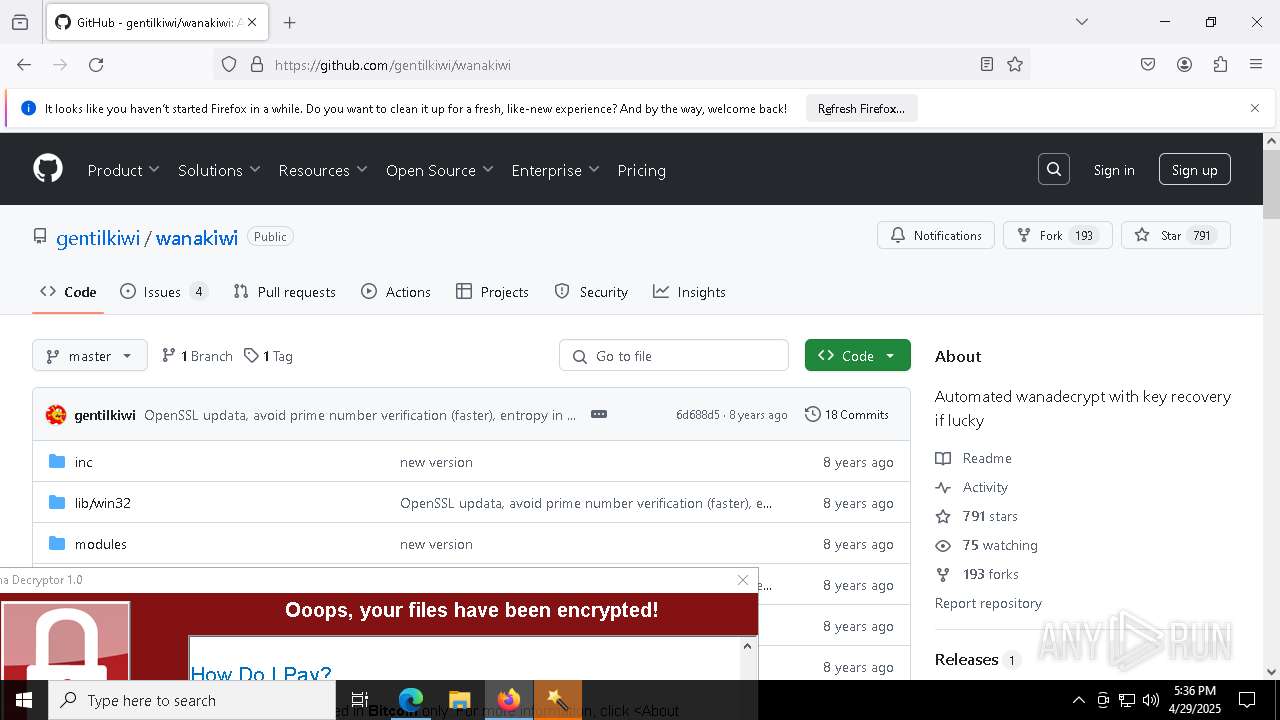Screen dimensions: 1280x720
Task: Reload the page with the refresh icon
Action: coord(96,64)
